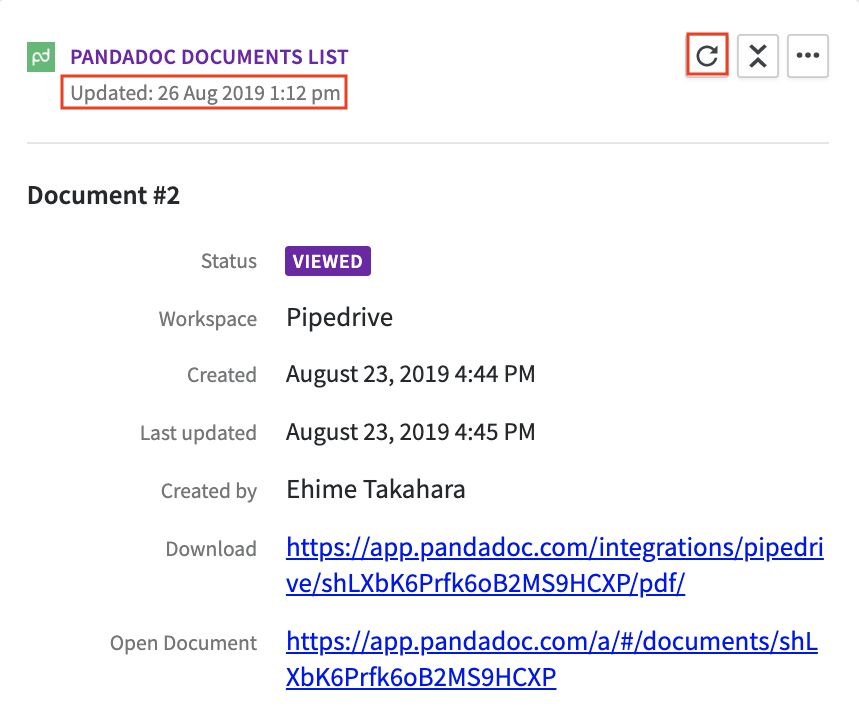Click the creator name Ehime Takahara
Screen dimensions: 859x720
pyautogui.click(x=375, y=490)
